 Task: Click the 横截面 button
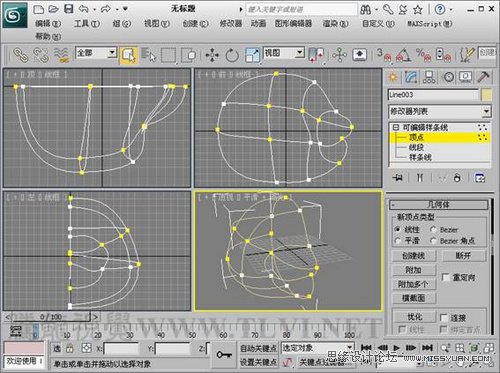click(x=414, y=298)
